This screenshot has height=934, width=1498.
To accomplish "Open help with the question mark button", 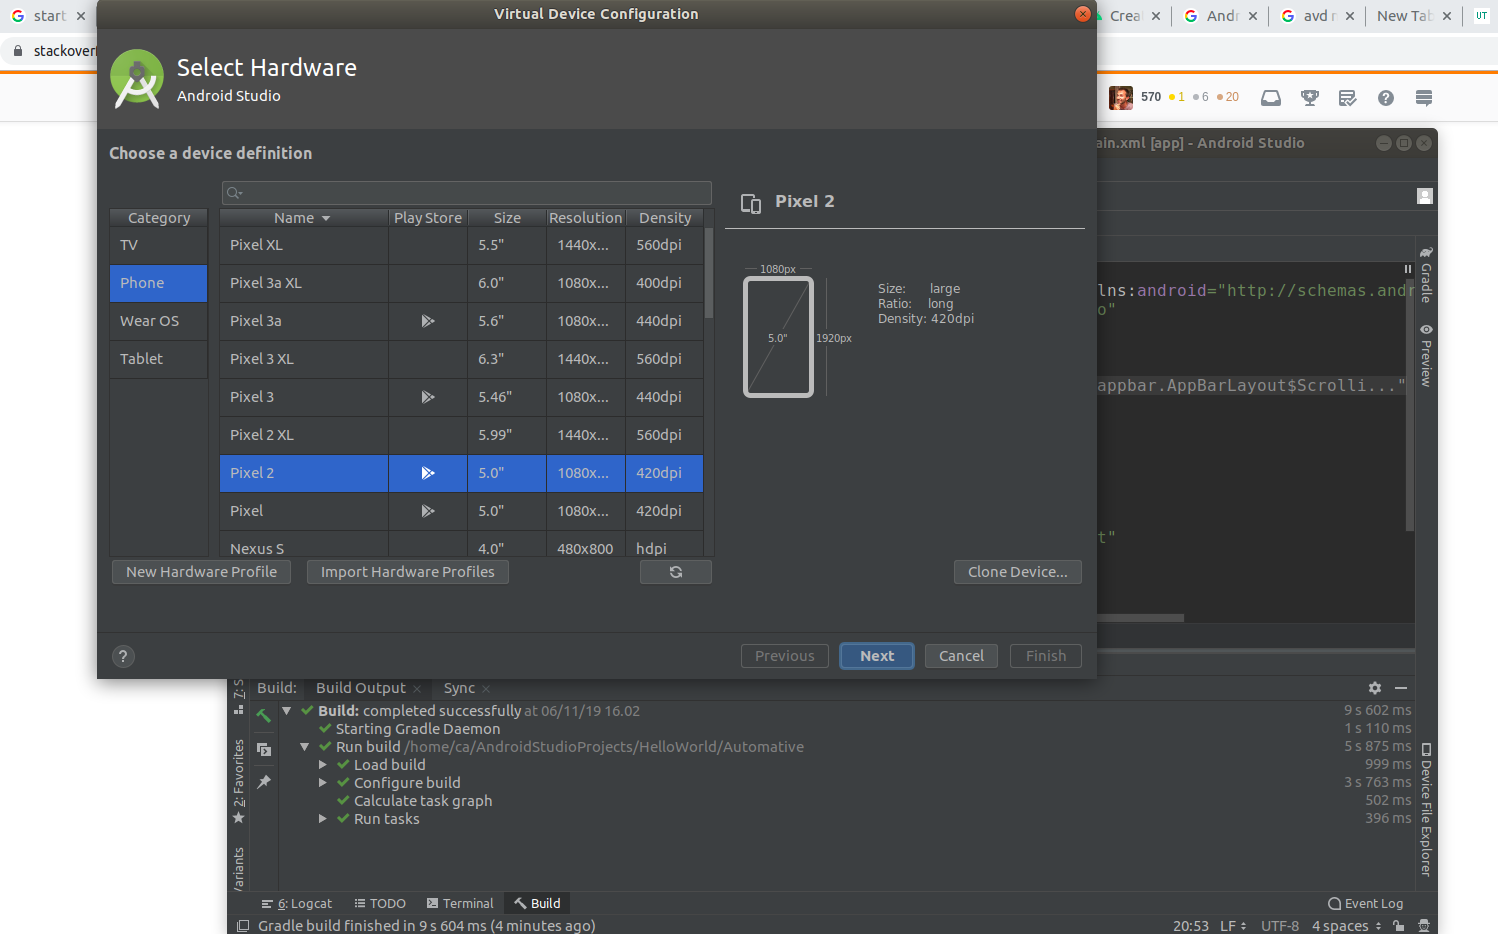I will pyautogui.click(x=123, y=656).
